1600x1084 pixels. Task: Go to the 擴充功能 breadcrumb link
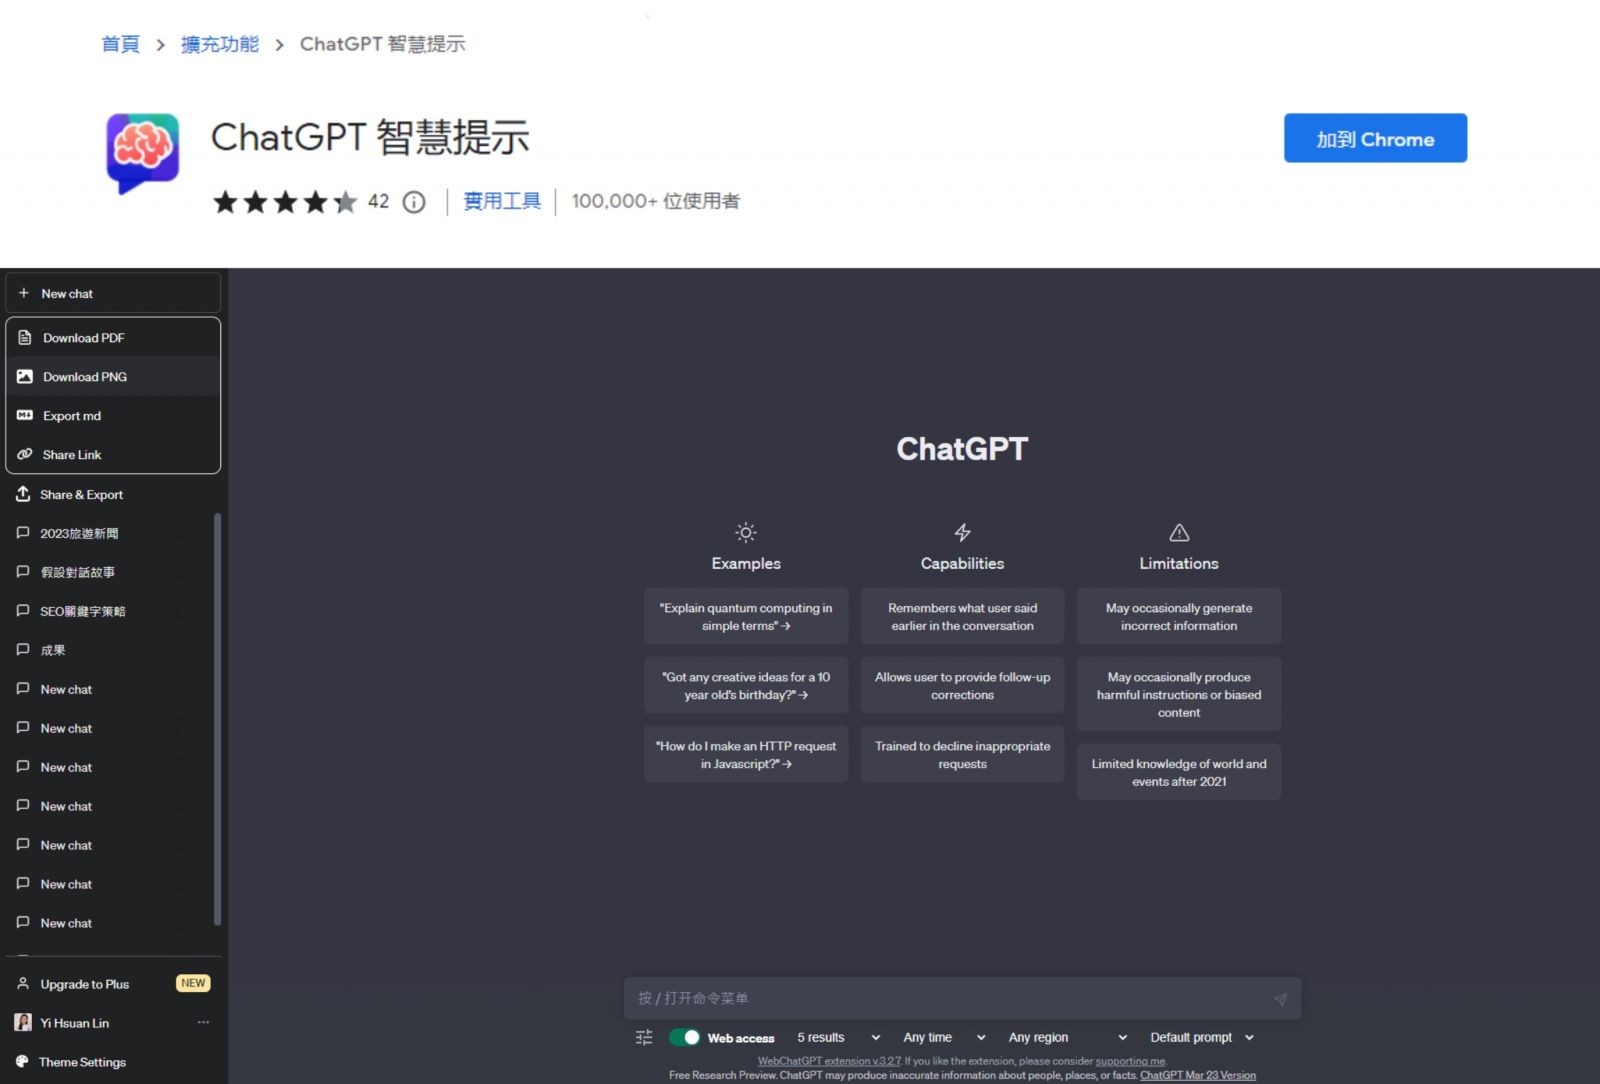tap(220, 44)
